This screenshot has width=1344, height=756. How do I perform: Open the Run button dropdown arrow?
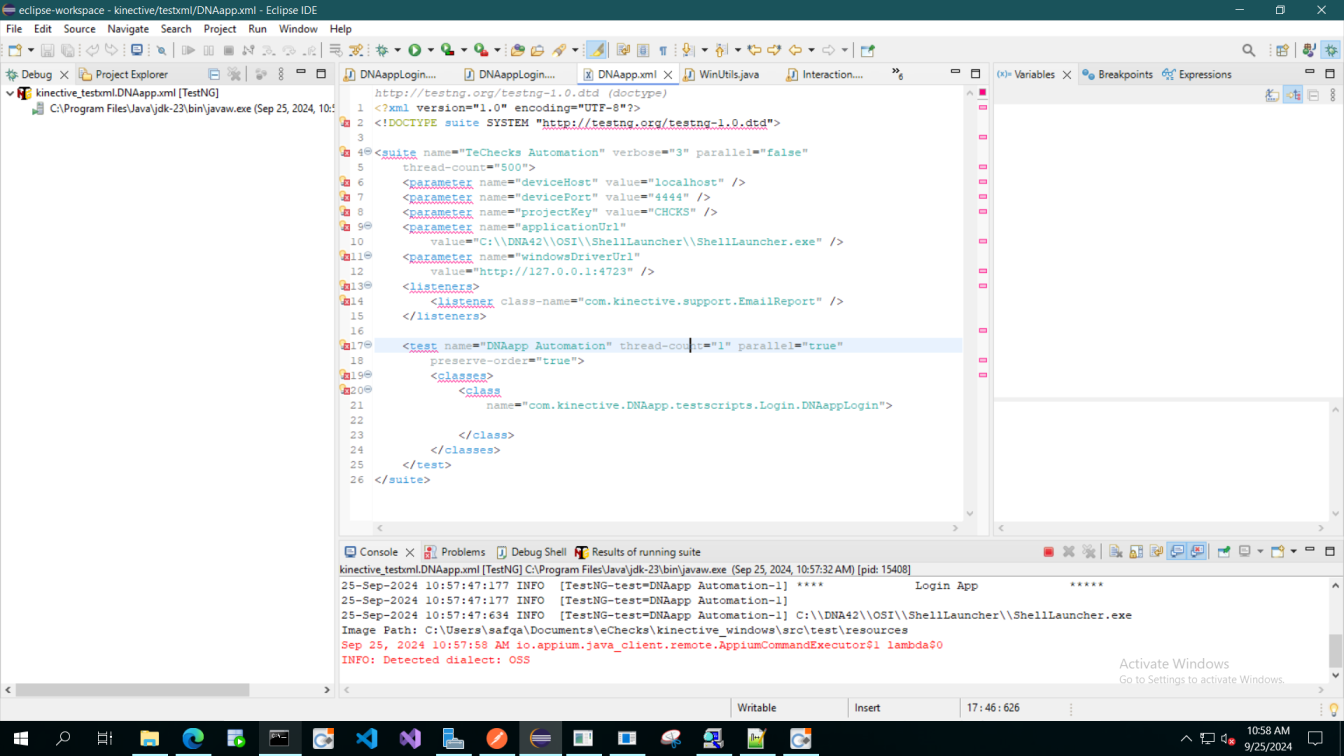(x=430, y=50)
